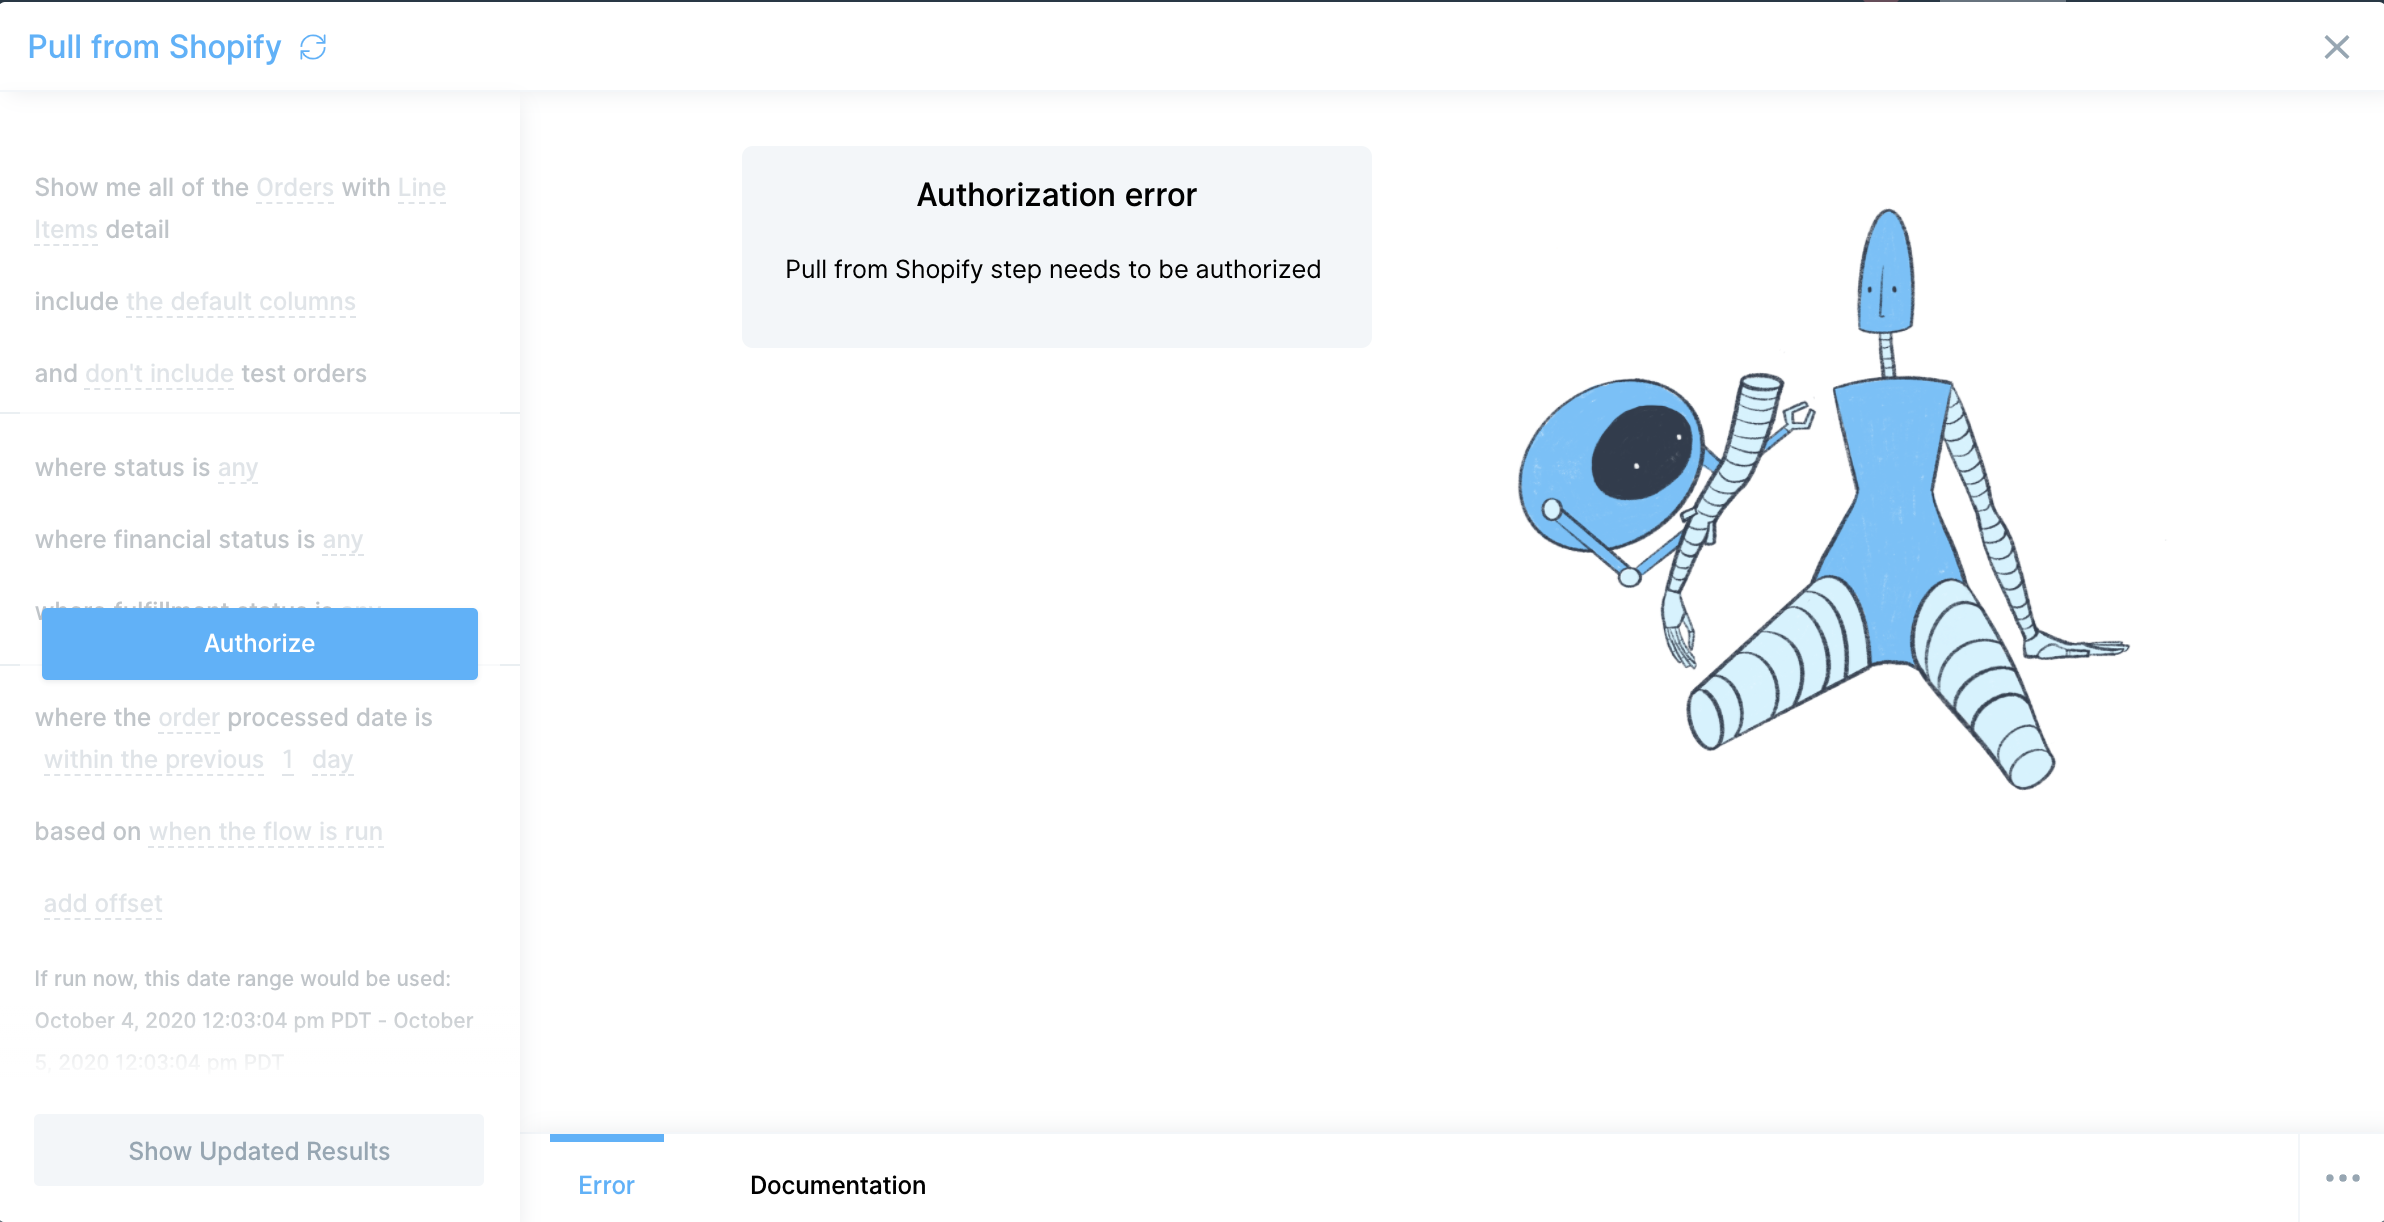Viewport: 2384px width, 1222px height.
Task: Click 'Pull from Shopify step needs to be authorized' message
Action: [1053, 270]
